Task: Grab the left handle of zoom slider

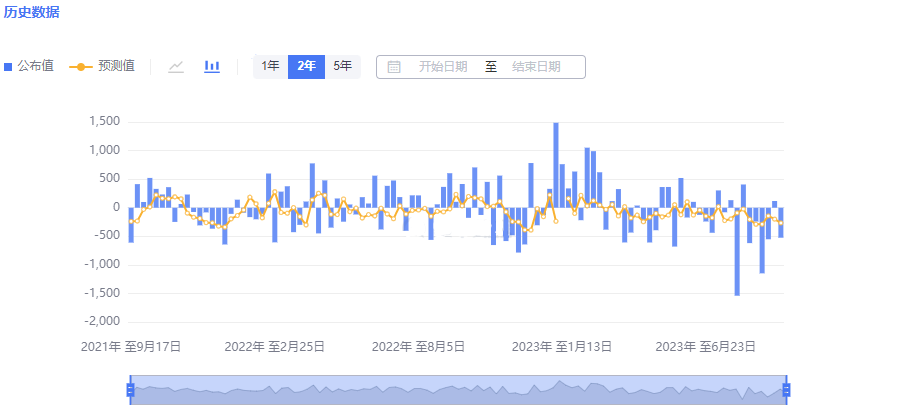Action: (130, 390)
